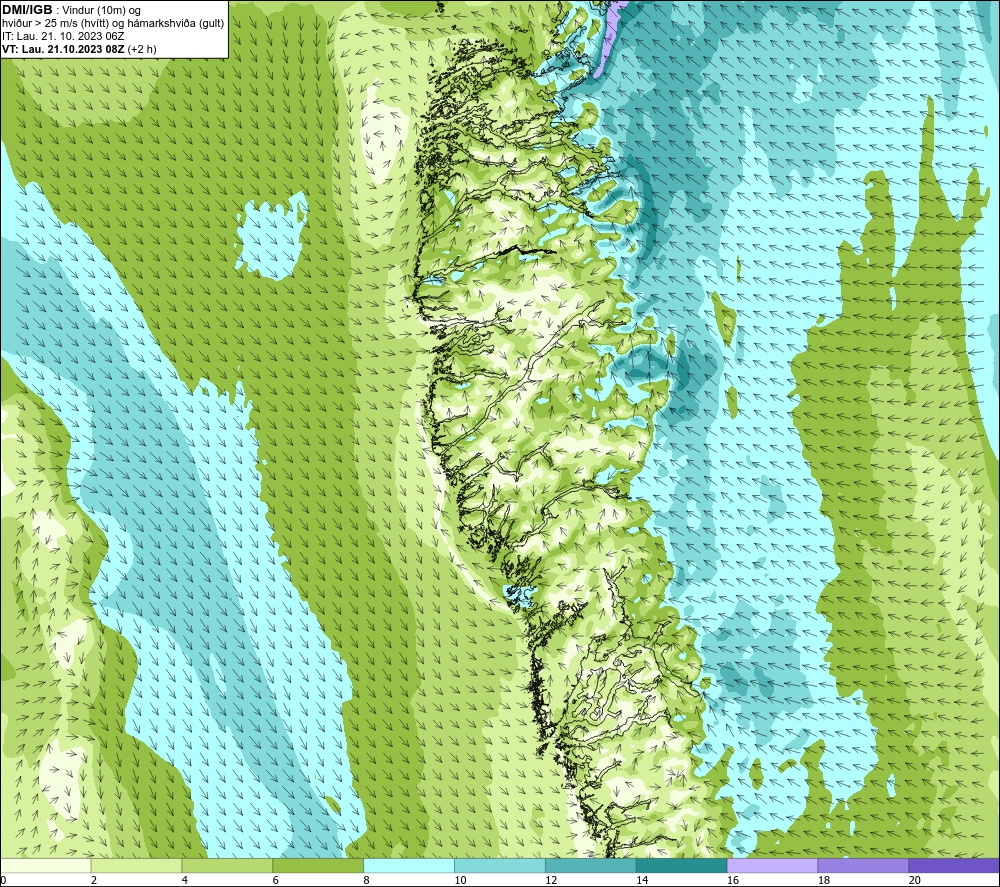Viewport: 1000px width, 887px height.
Task: Click the 'IT: Lau. 21. 10. 2023 06Z' line
Action: (x=62, y=36)
